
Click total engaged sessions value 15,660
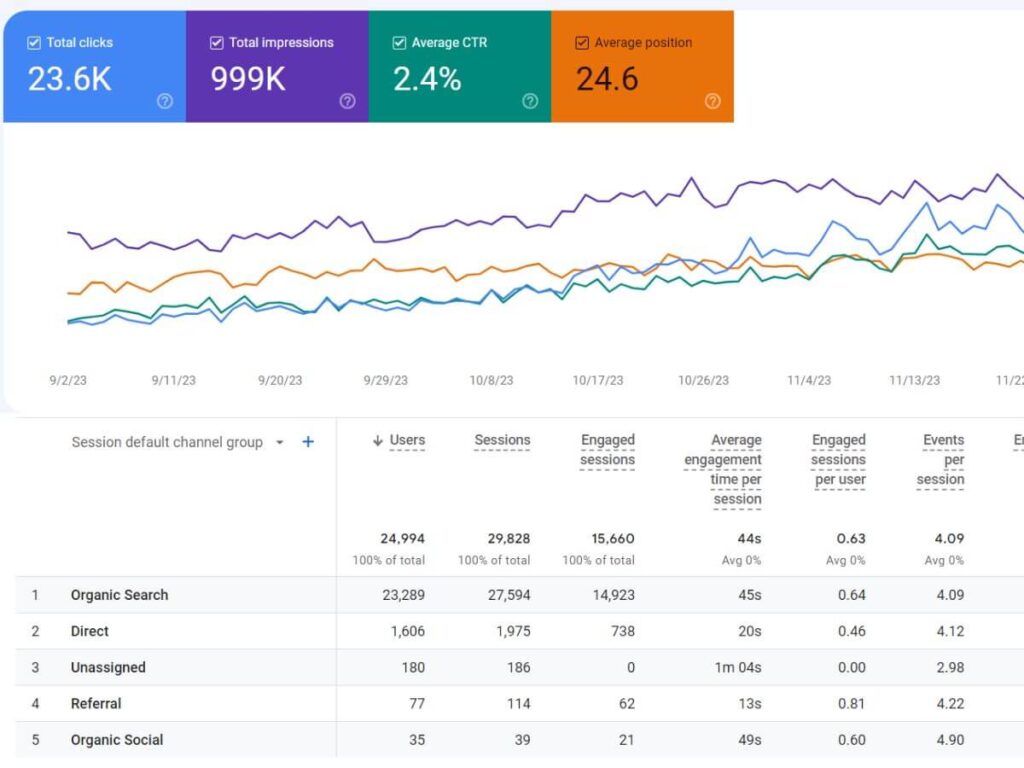613,539
